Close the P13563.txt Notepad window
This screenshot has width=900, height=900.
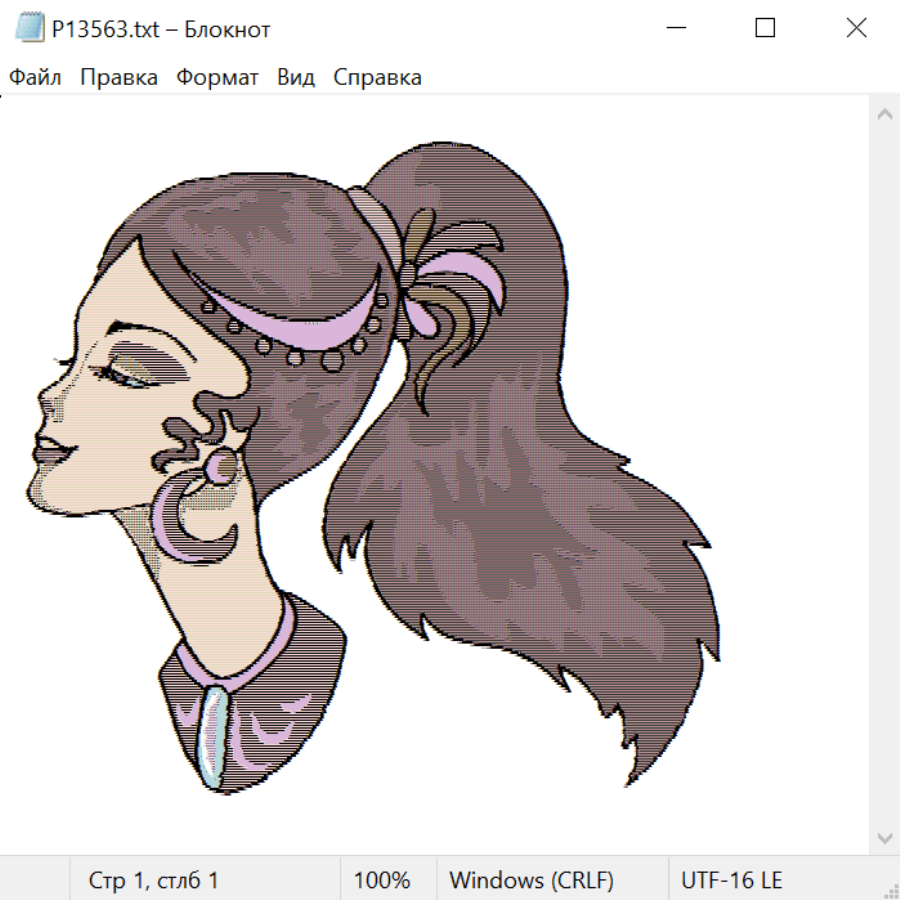pyautogui.click(x=856, y=29)
